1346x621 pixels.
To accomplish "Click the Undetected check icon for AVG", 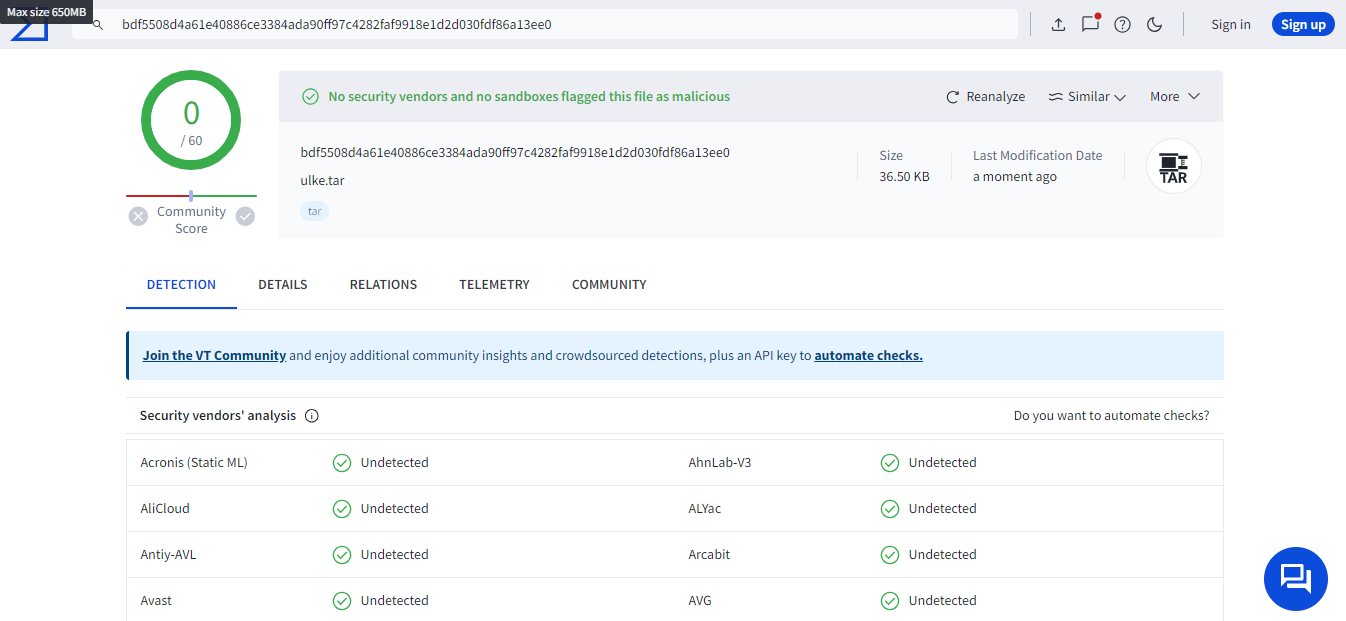I will [890, 601].
